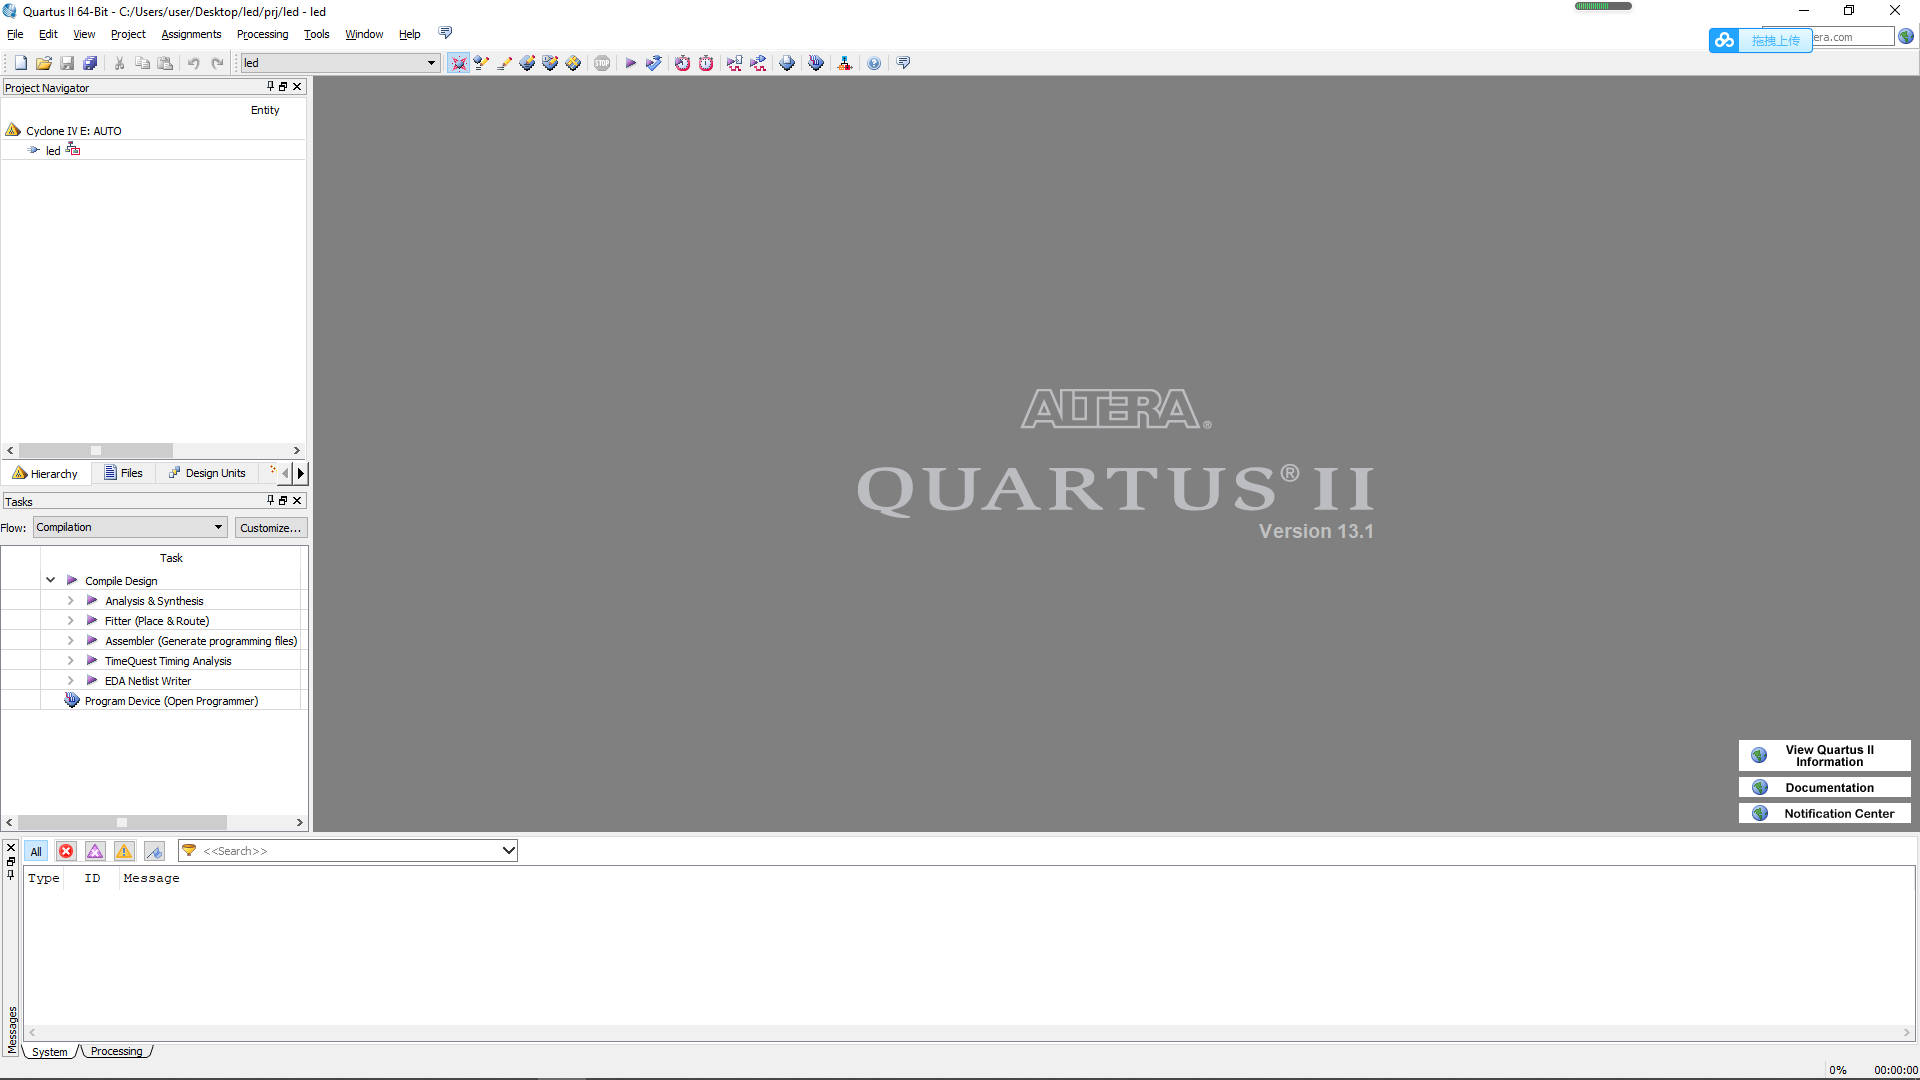Click the Tasks panel horizontal scrollbar
1920x1080 pixels.
point(122,822)
